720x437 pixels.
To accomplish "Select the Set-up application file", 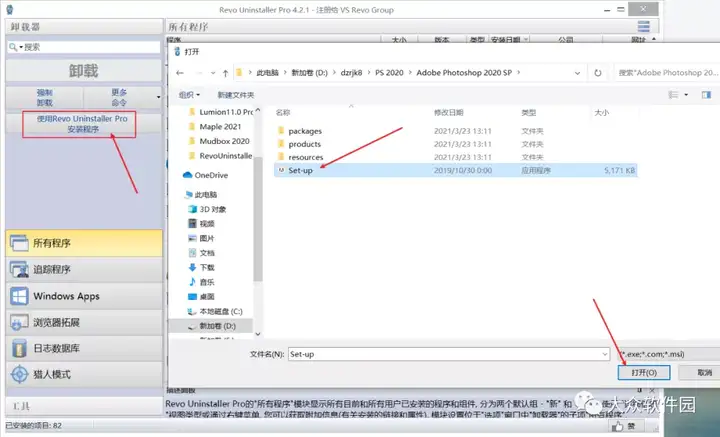I will [x=456, y=170].
